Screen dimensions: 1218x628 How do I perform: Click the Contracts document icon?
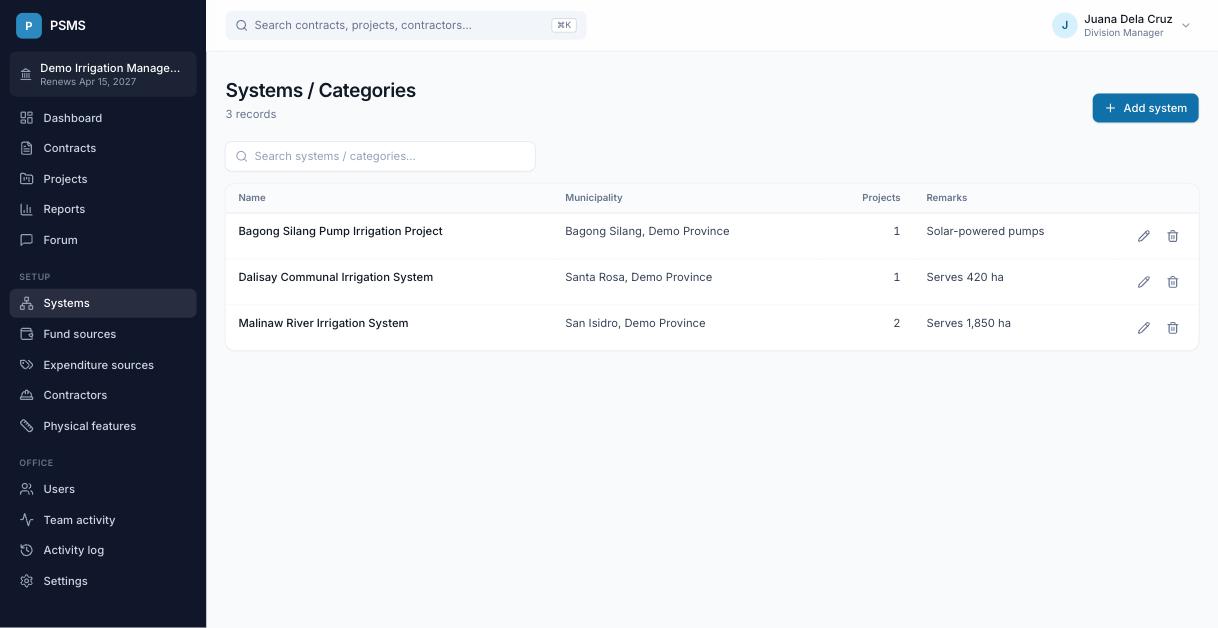[x=27, y=148]
